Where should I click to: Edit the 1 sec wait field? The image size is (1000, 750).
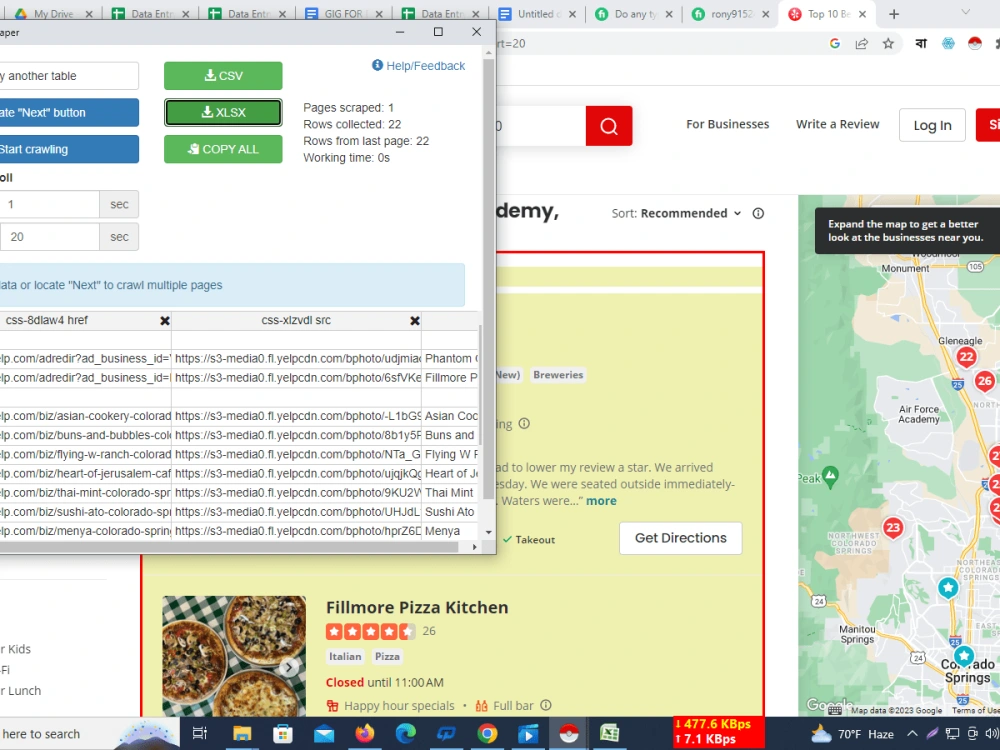[x=50, y=204]
